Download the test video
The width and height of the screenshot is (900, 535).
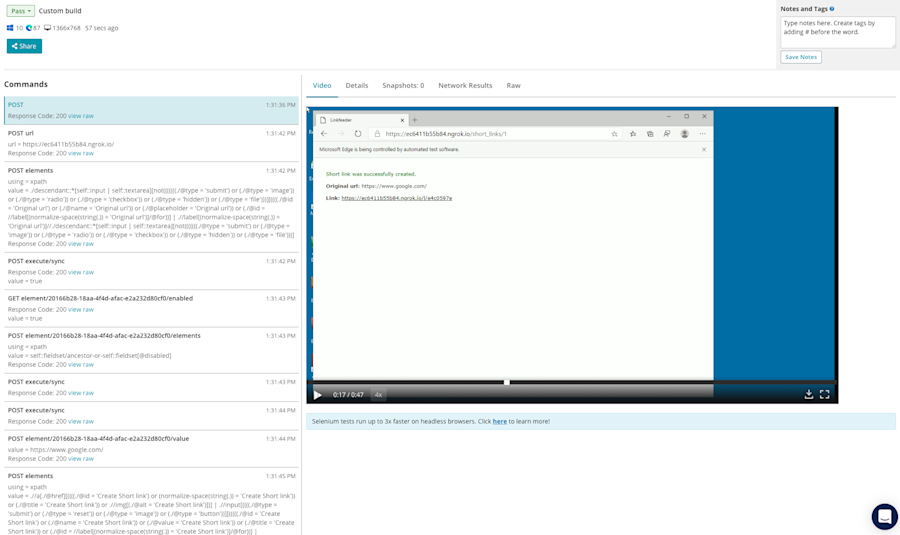point(809,394)
